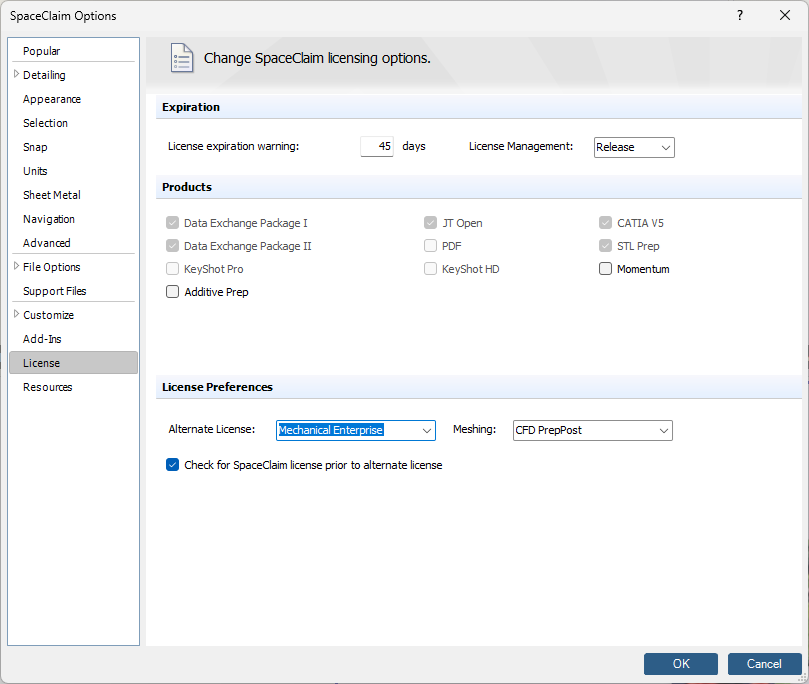Switch to the Add-Ins options page
This screenshot has height=684, width=809.
42,339
